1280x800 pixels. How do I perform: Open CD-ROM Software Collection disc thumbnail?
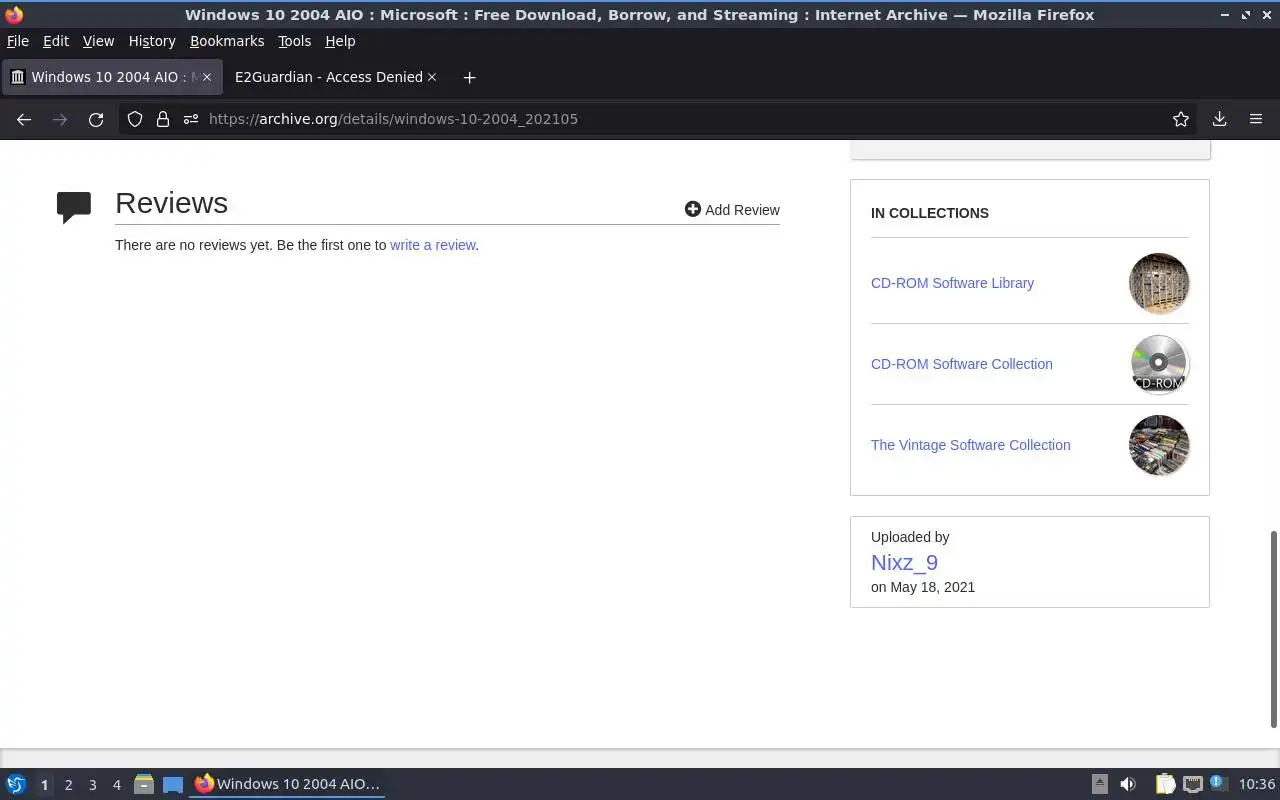click(1159, 364)
